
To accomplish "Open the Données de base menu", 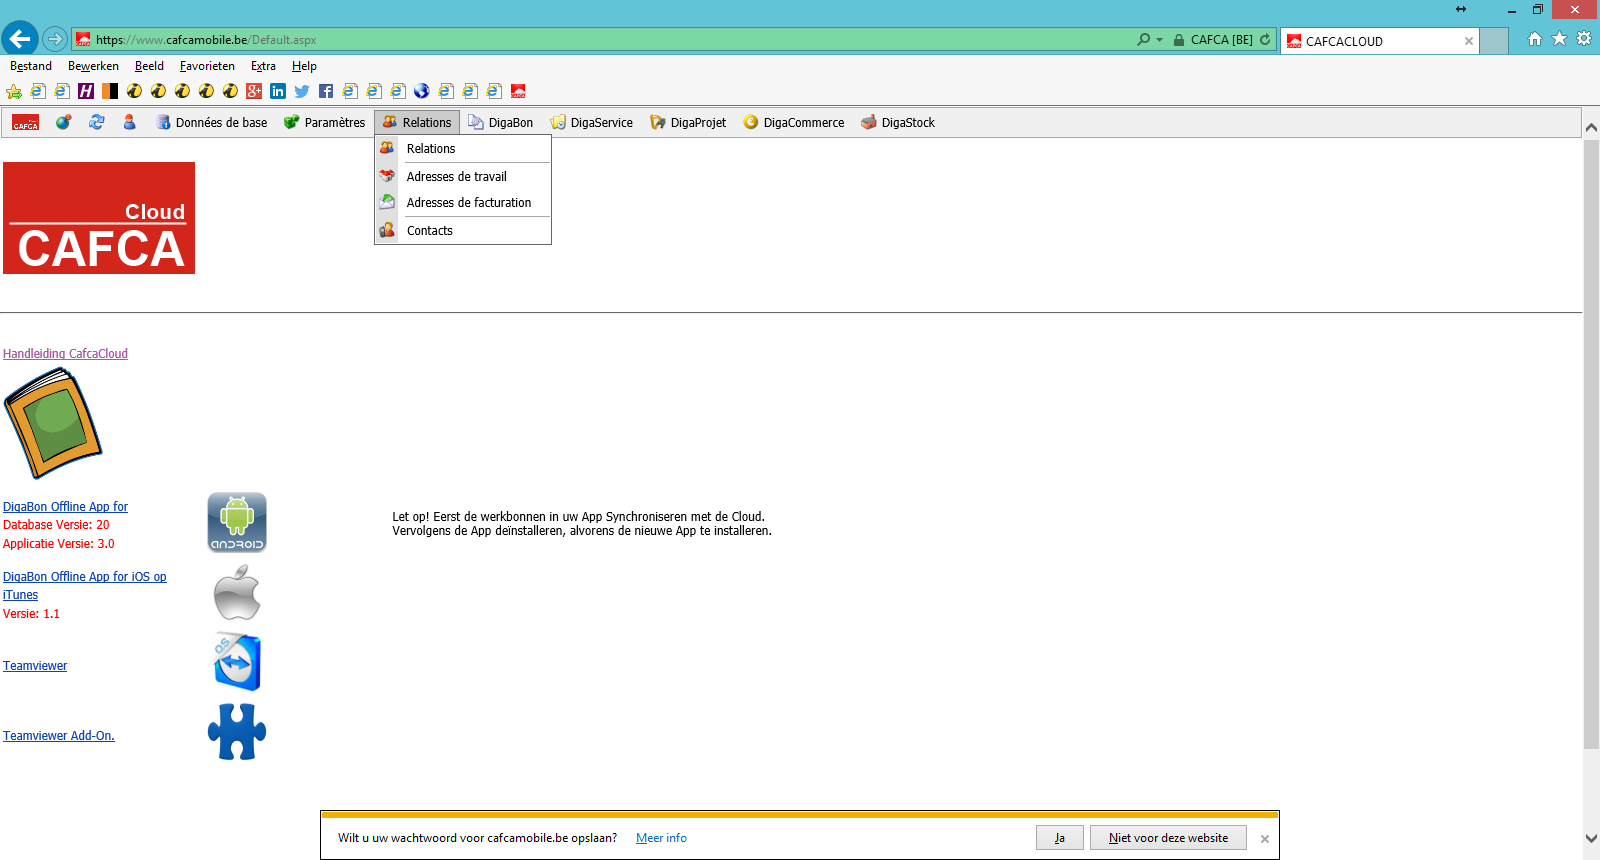I will pyautogui.click(x=212, y=122).
